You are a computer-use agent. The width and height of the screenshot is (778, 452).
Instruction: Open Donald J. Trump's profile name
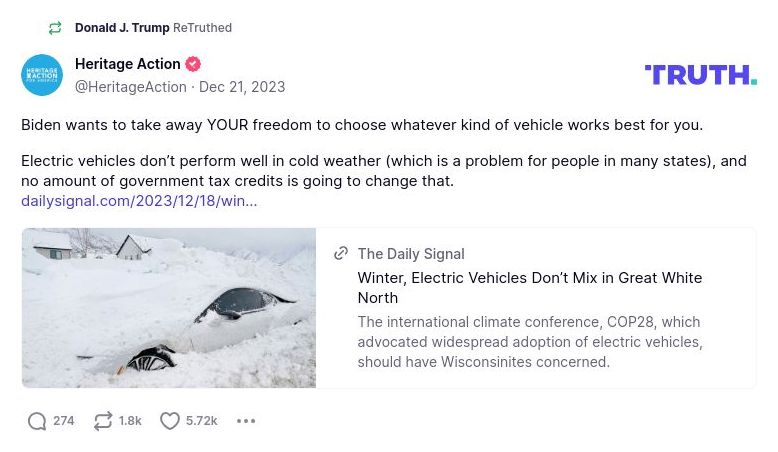coord(122,28)
